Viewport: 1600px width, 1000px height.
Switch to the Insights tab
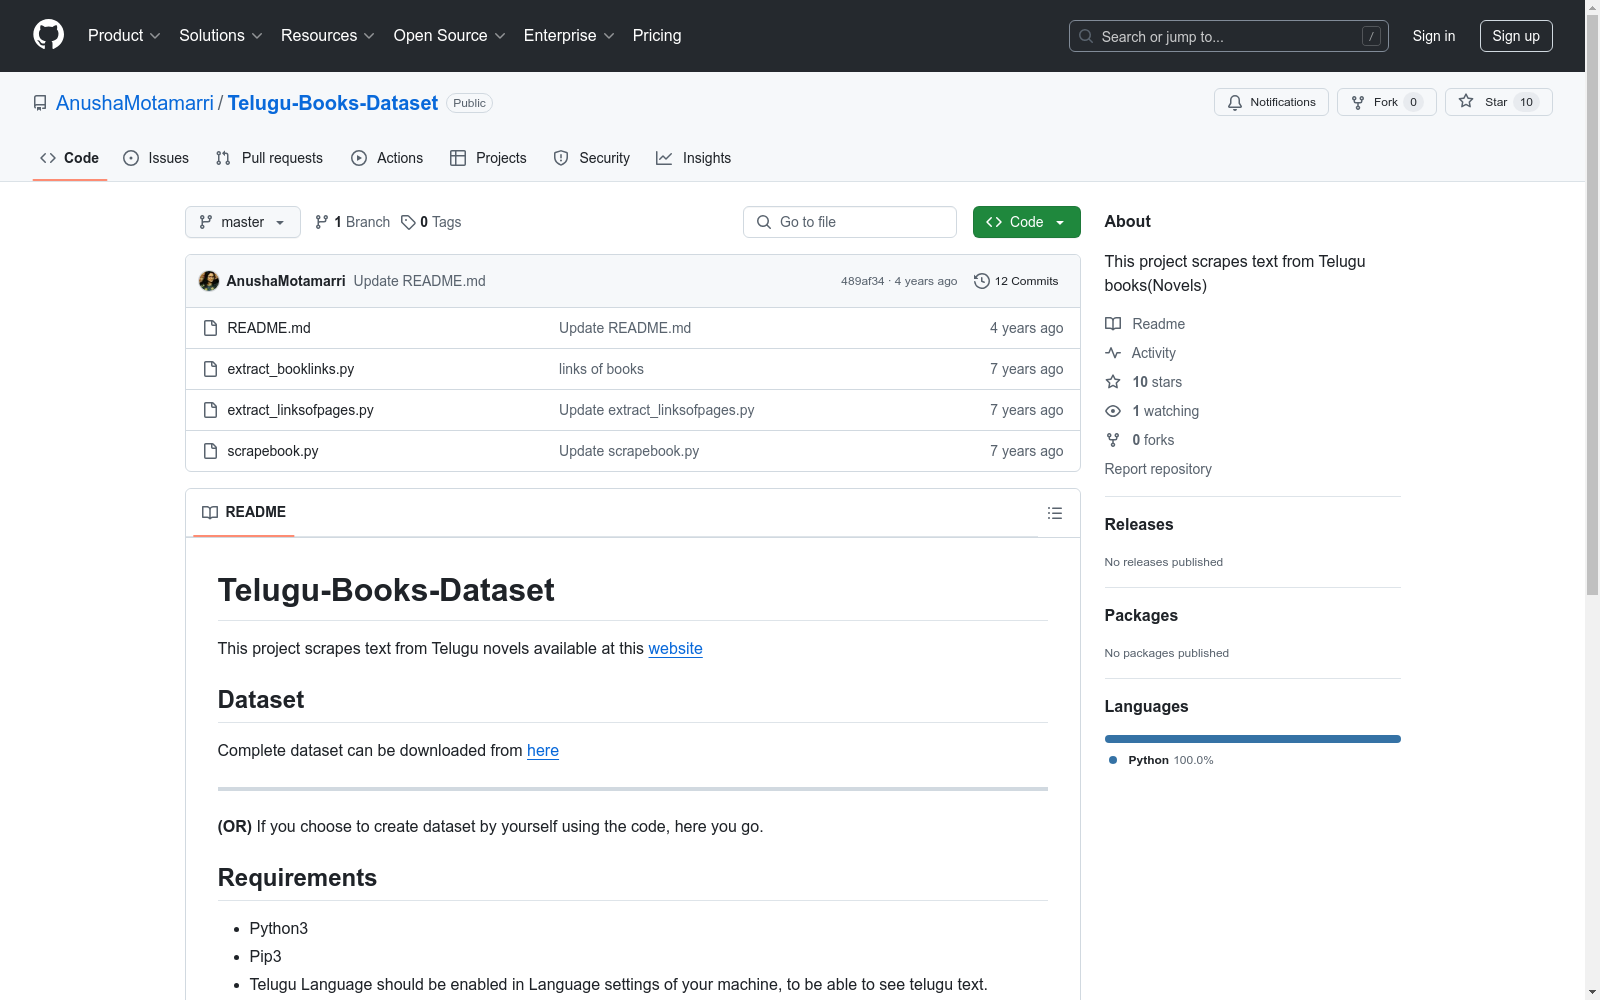[694, 158]
